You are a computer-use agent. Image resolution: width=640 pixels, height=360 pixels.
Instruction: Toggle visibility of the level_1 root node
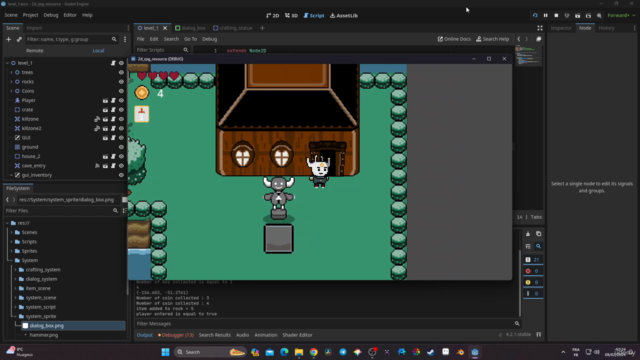121,63
